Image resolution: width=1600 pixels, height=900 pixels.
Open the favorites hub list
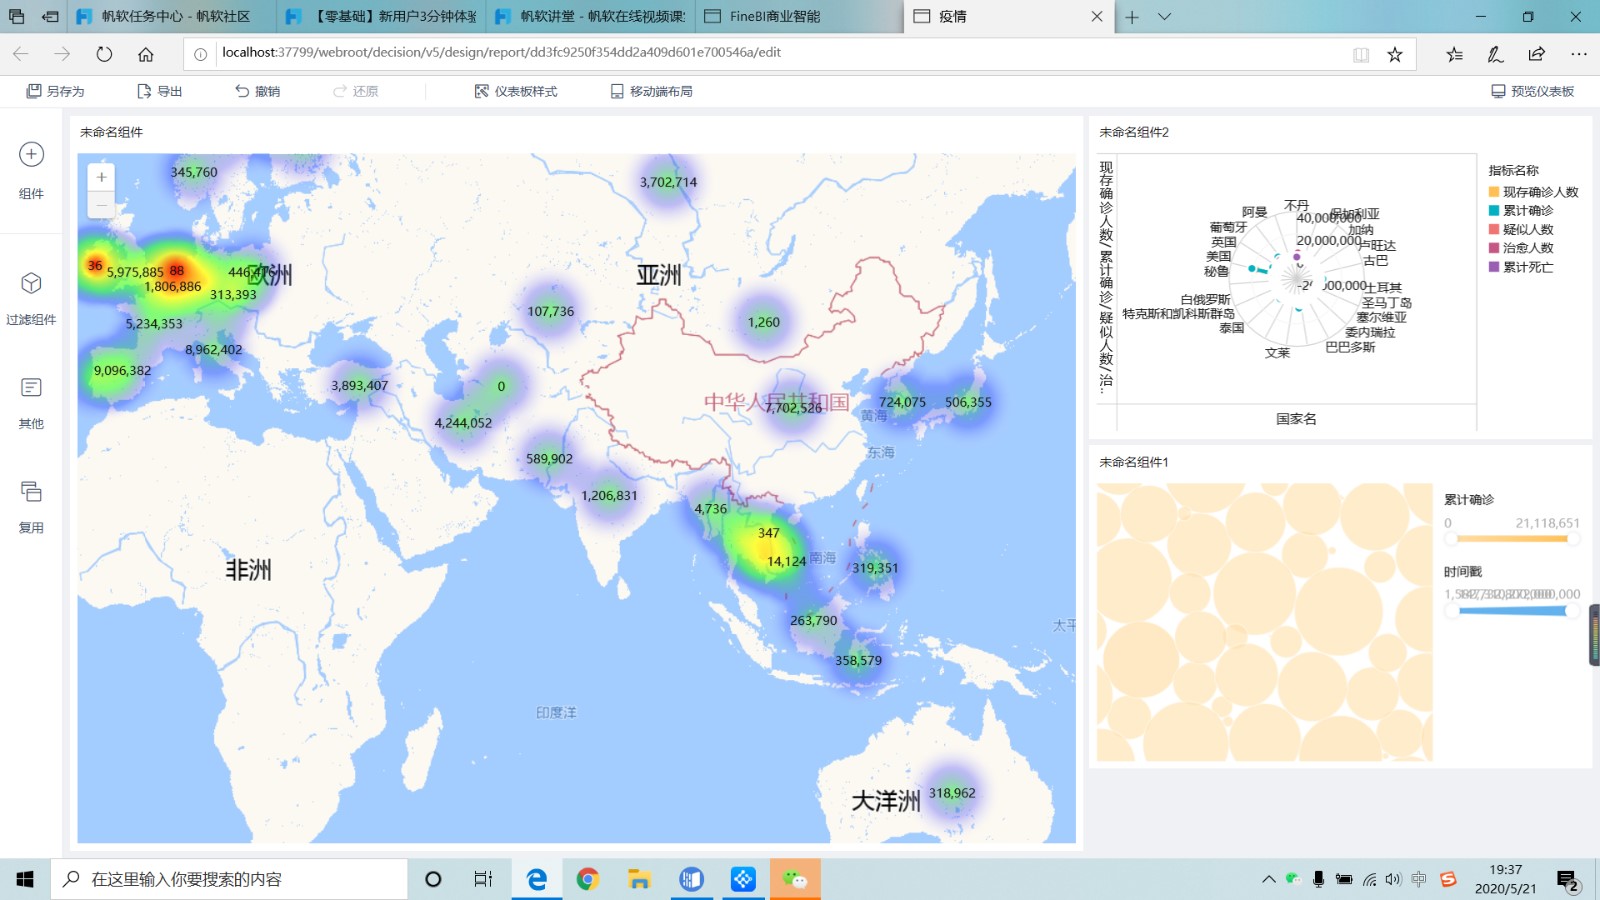[x=1454, y=54]
